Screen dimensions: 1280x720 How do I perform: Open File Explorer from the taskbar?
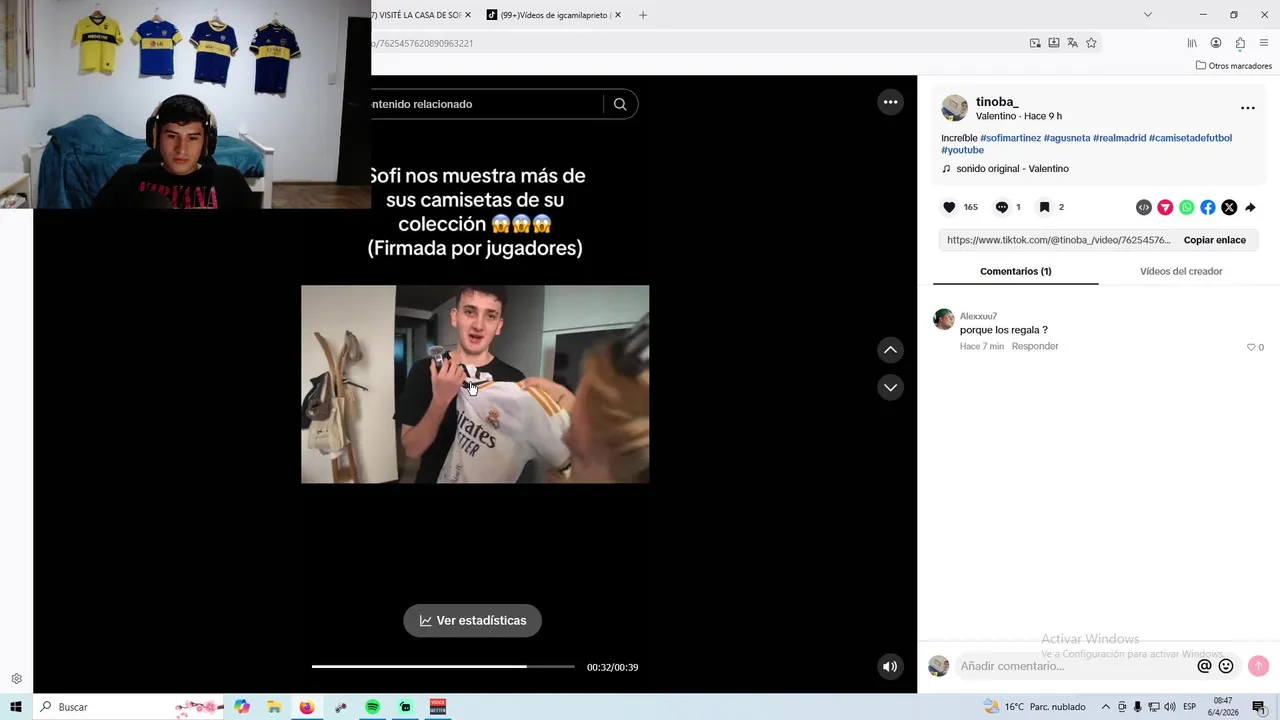pyautogui.click(x=274, y=707)
